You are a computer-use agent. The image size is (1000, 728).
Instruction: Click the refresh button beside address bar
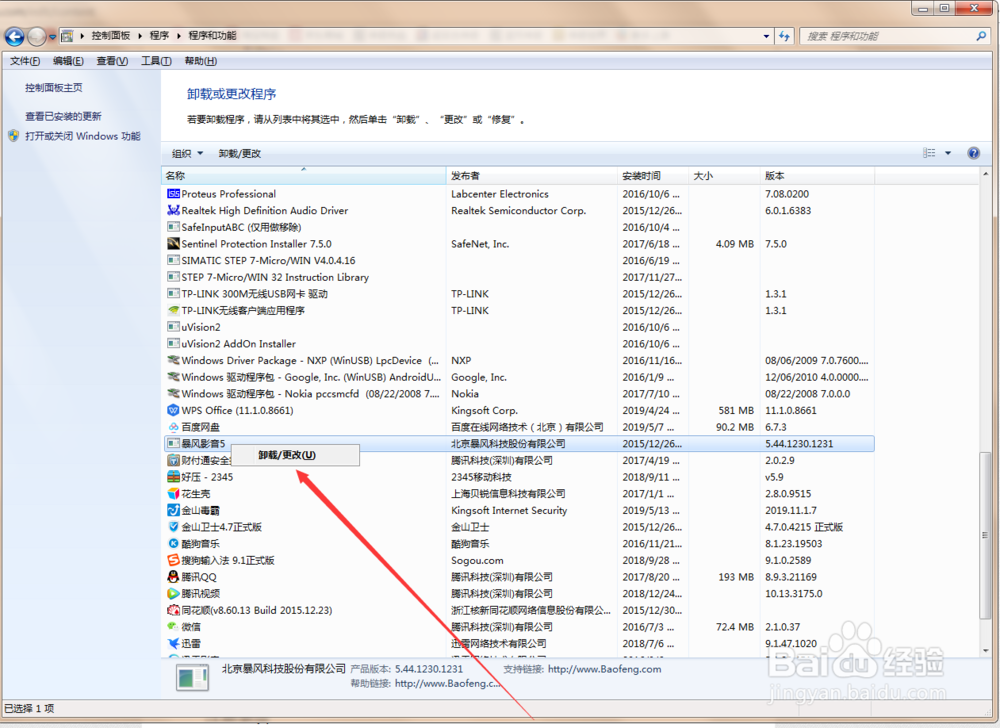tap(784, 36)
